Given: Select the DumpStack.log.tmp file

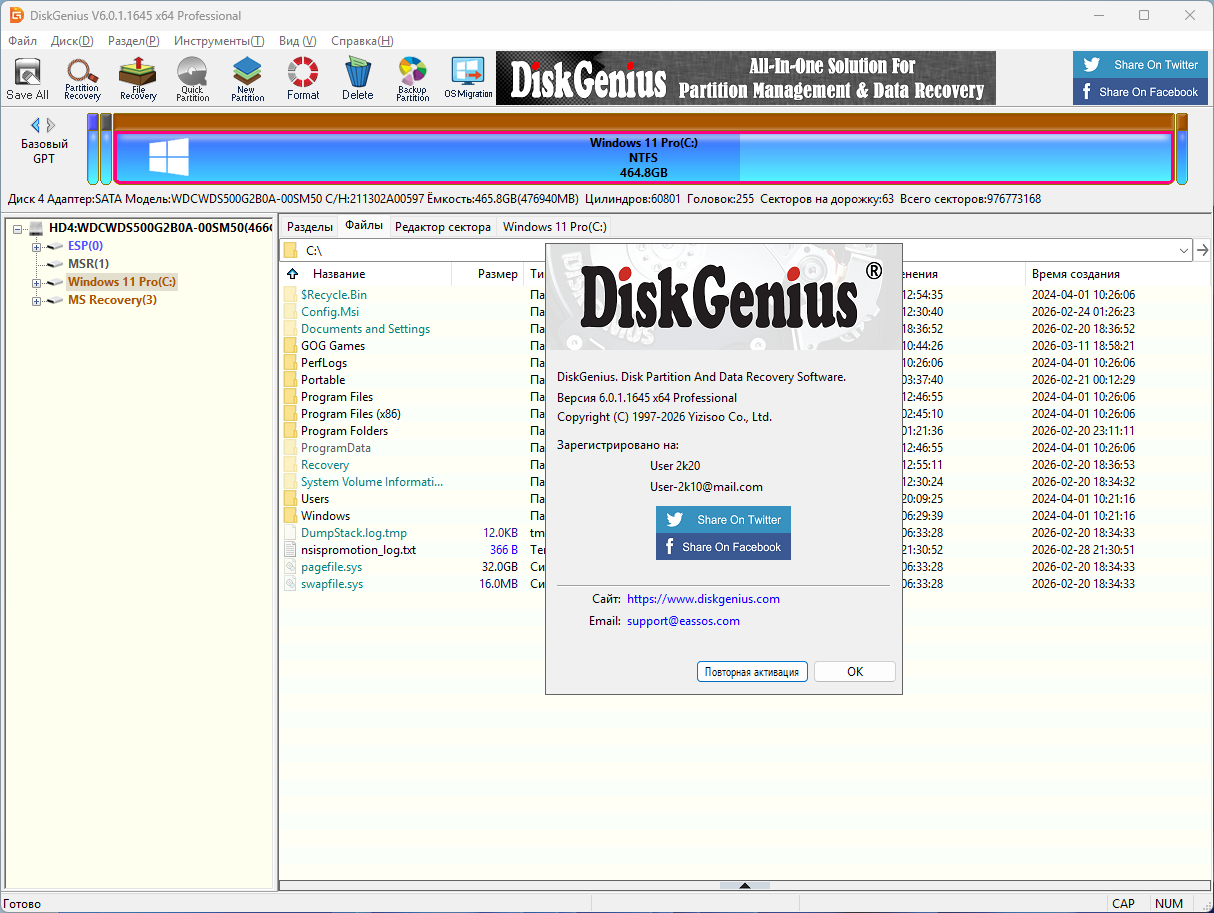Looking at the screenshot, I should [x=354, y=533].
